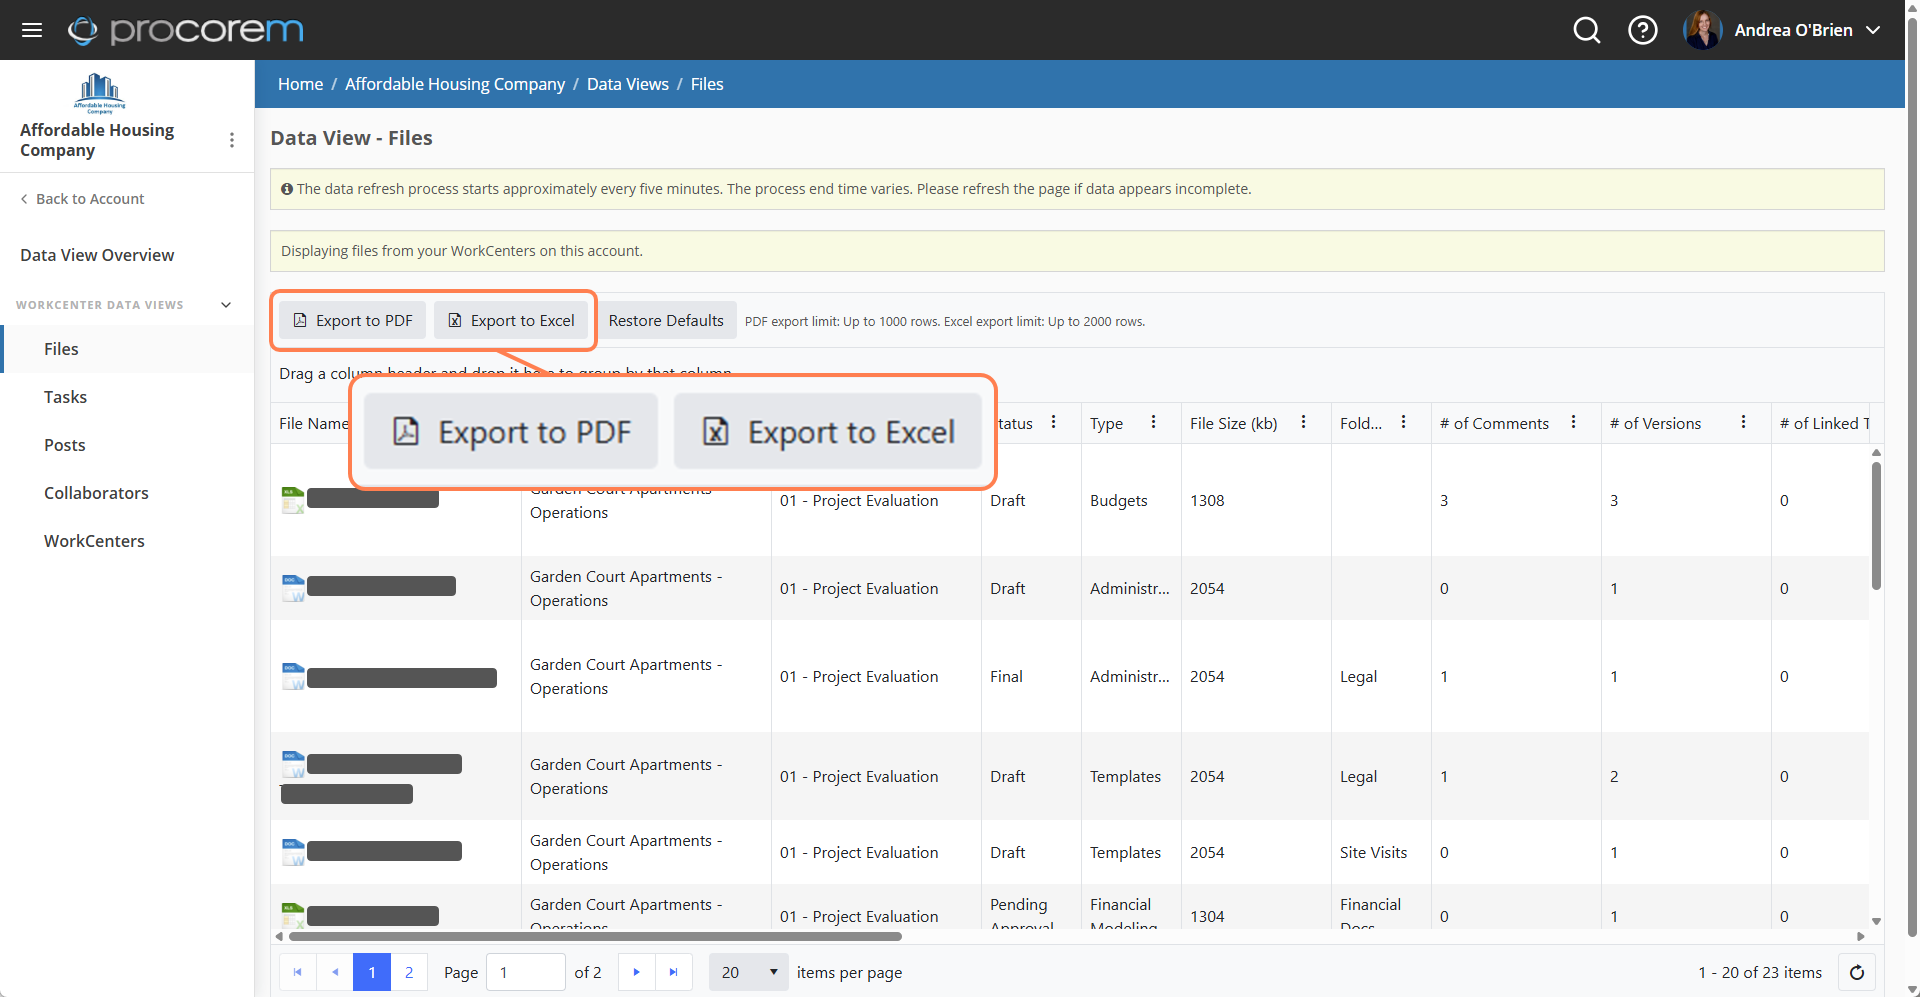Select Posts in the sidebar

[x=129, y=445]
